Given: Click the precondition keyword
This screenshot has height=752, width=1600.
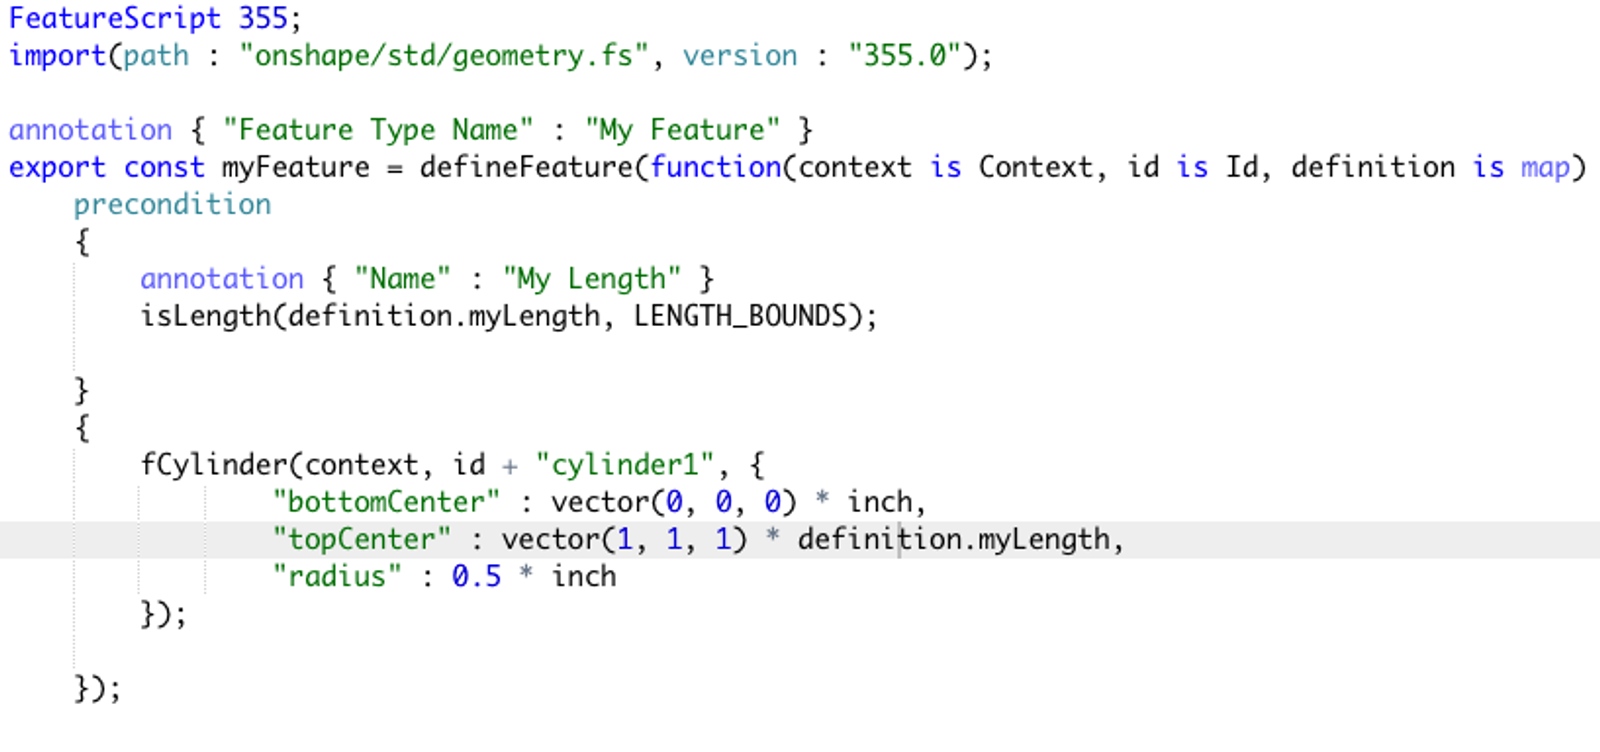Looking at the screenshot, I should pos(172,204).
